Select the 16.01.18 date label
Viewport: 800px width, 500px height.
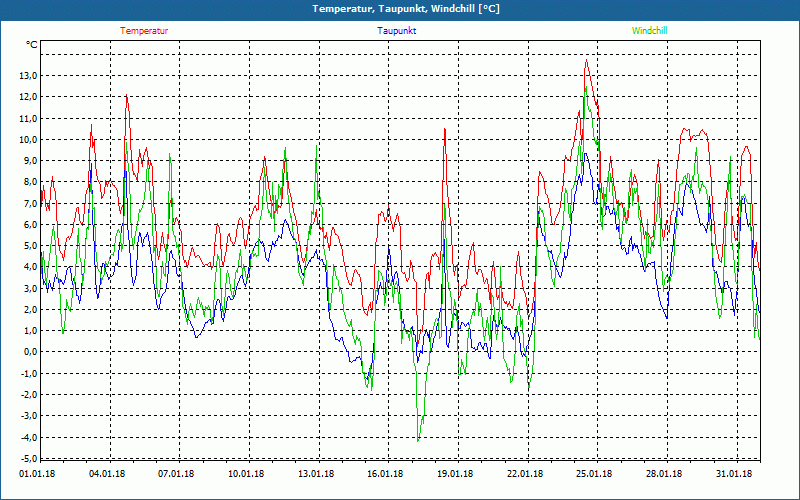(x=385, y=475)
